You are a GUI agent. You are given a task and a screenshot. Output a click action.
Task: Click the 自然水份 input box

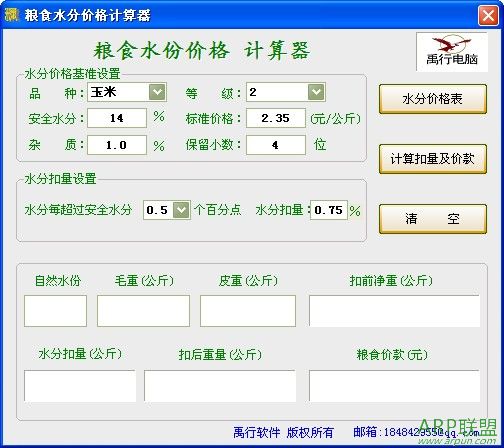pos(55,311)
